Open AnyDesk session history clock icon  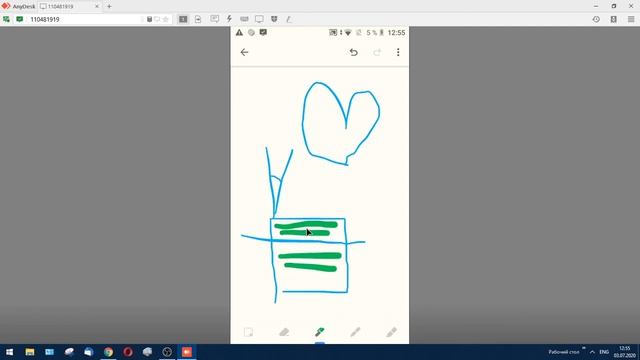[596, 19]
